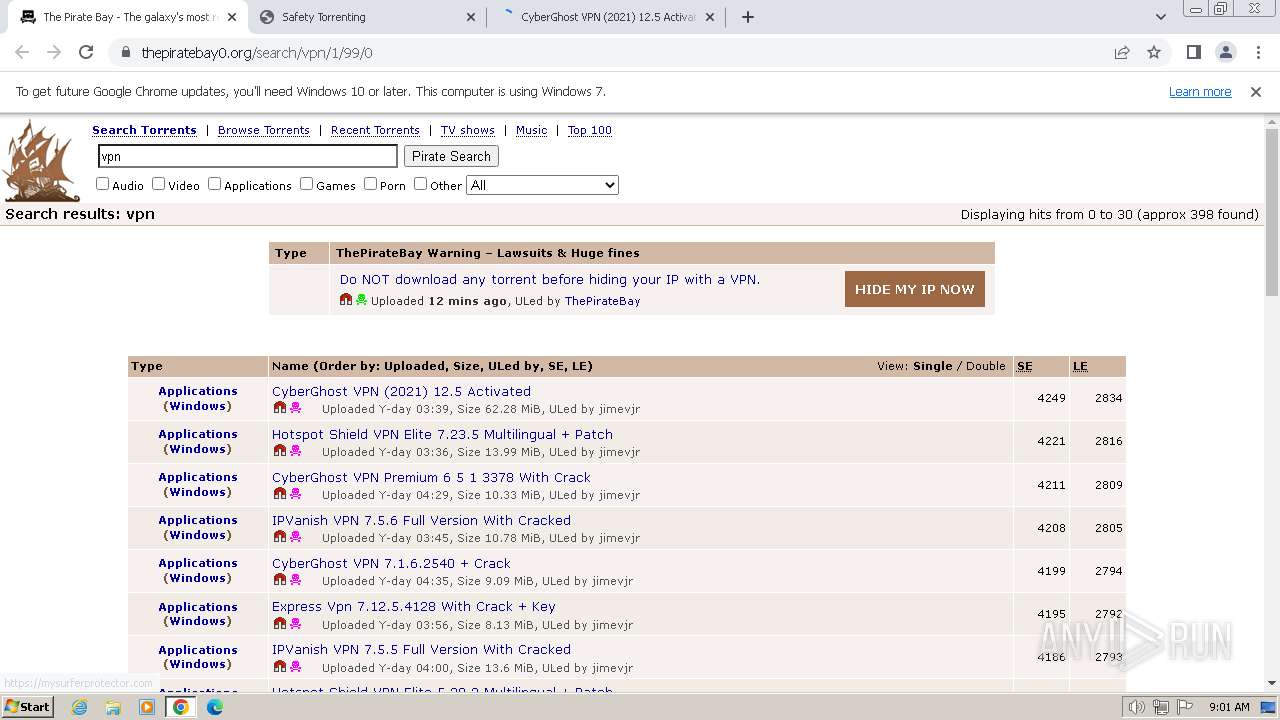The width and height of the screenshot is (1280, 720).
Task: Open volume control in system tray
Action: 1137,707
